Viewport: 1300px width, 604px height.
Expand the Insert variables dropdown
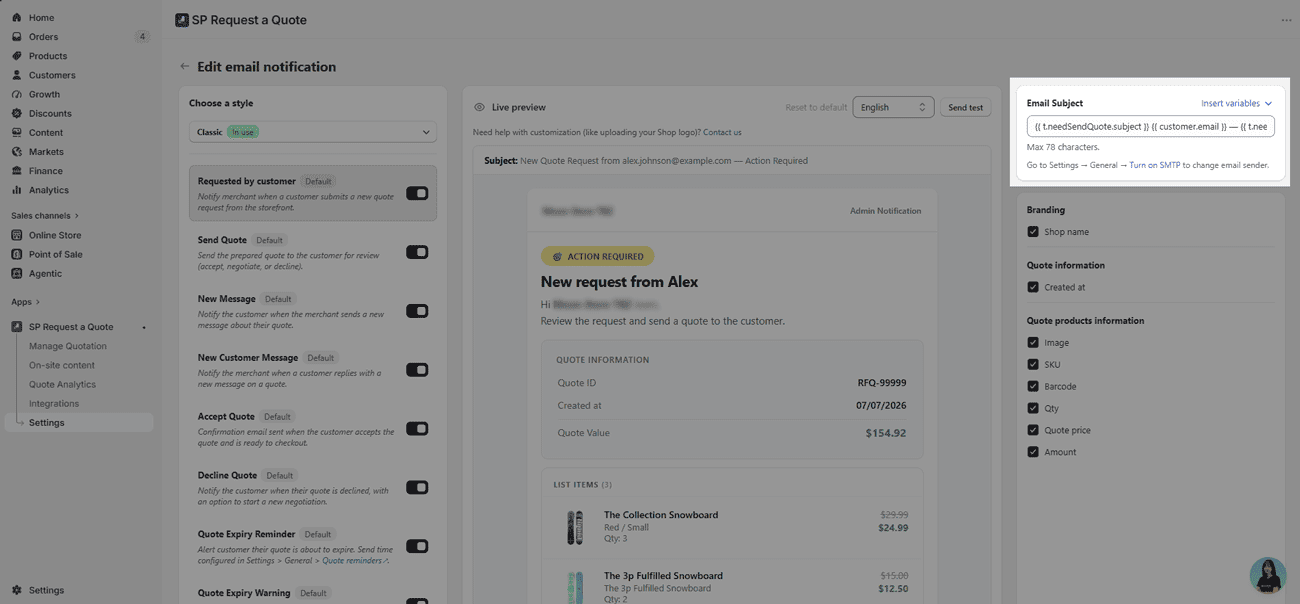pyautogui.click(x=1237, y=103)
